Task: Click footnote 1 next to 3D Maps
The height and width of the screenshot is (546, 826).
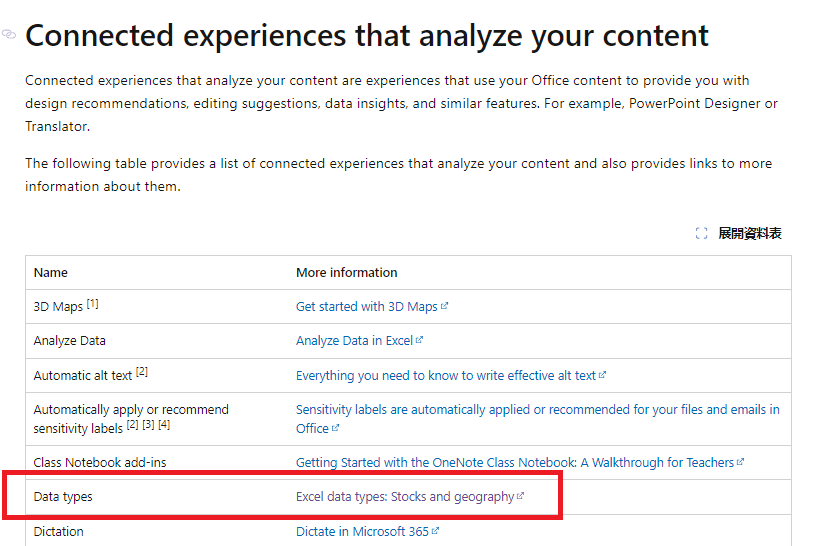Action: click(92, 304)
